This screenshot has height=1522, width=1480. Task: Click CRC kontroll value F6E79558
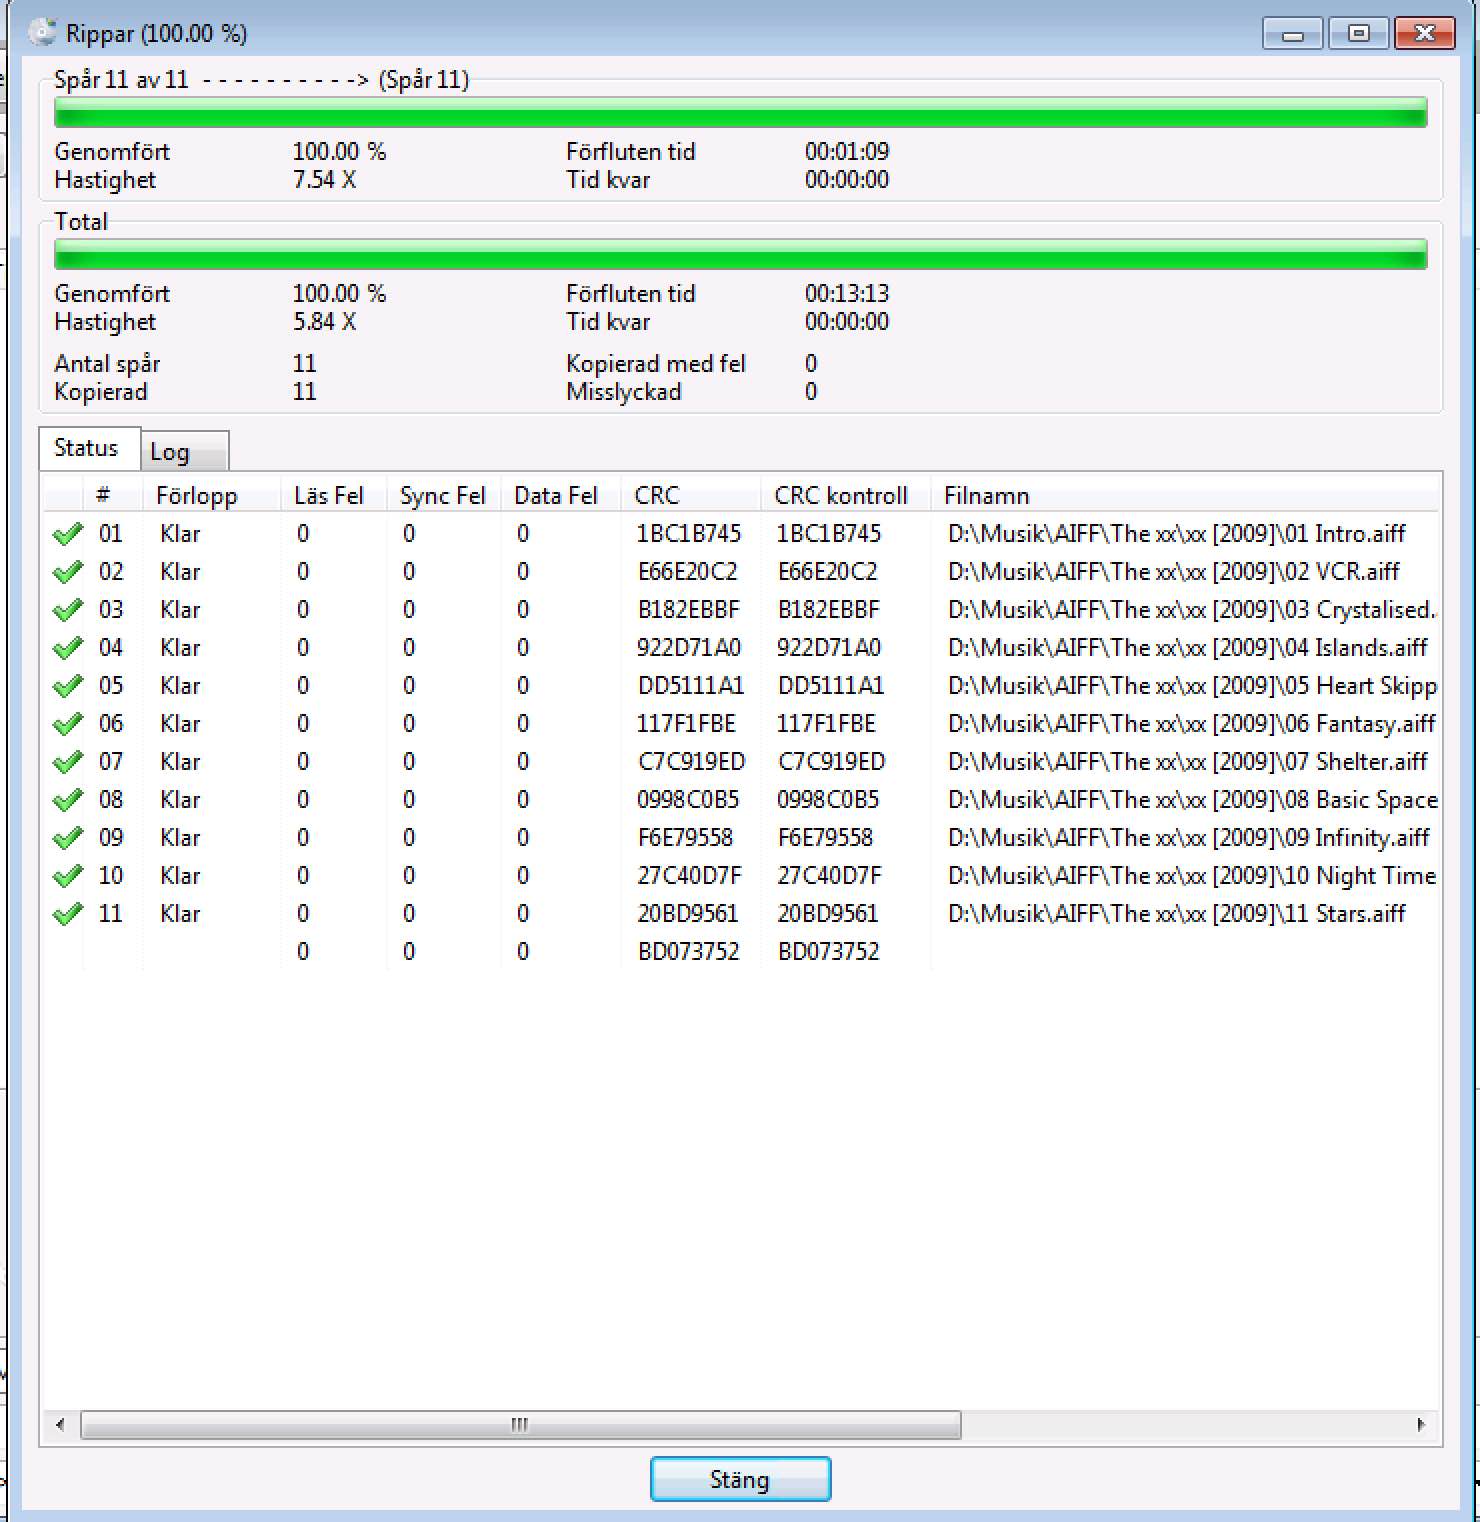pyautogui.click(x=825, y=838)
